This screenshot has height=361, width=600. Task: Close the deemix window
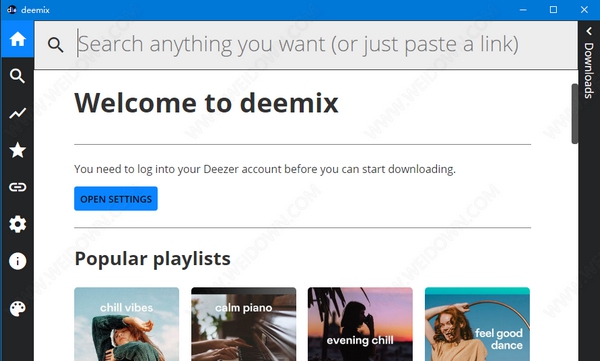584,10
